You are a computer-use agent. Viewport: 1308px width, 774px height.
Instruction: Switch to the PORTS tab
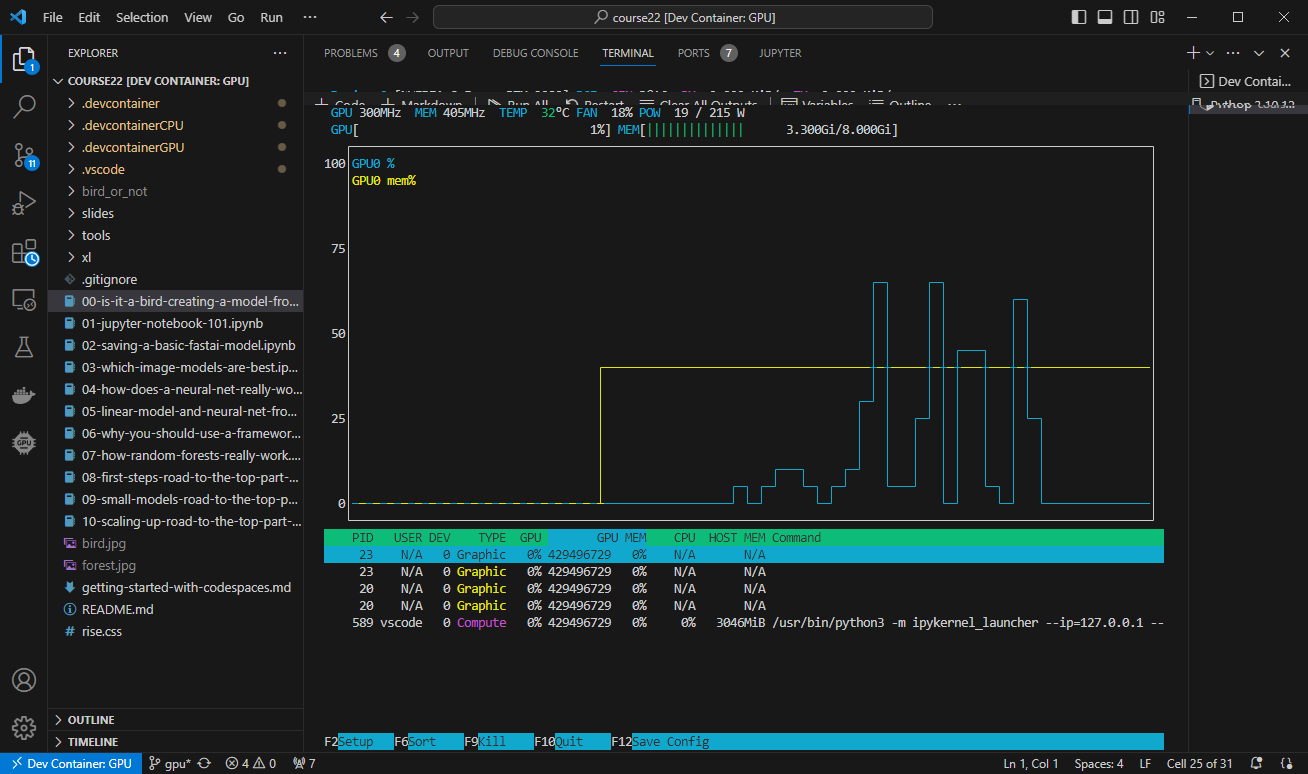tap(693, 53)
